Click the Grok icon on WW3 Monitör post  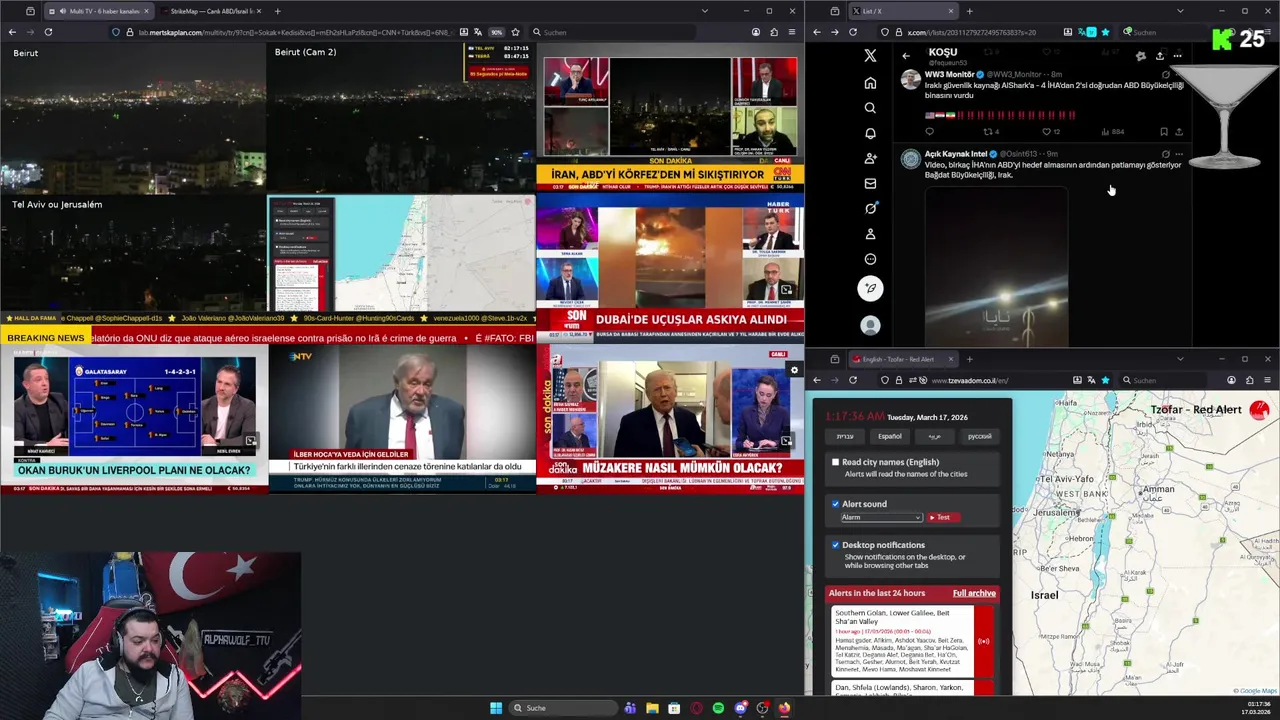pos(1165,75)
